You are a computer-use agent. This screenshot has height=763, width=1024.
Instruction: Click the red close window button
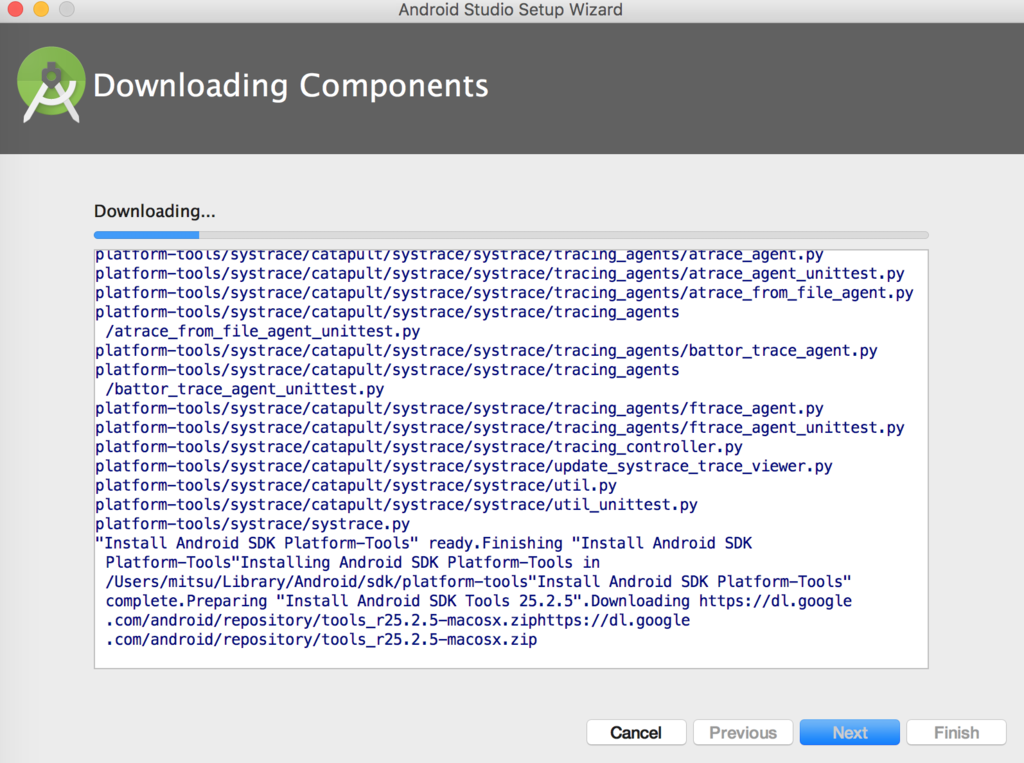tap(15, 8)
